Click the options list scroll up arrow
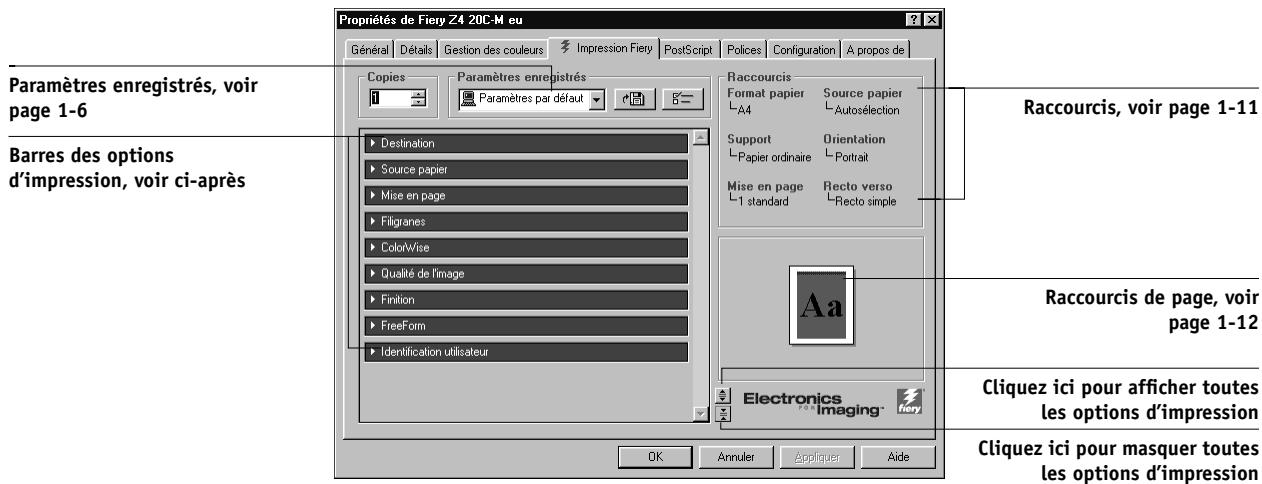Viewport: 1262px width, 484px height. [x=701, y=138]
